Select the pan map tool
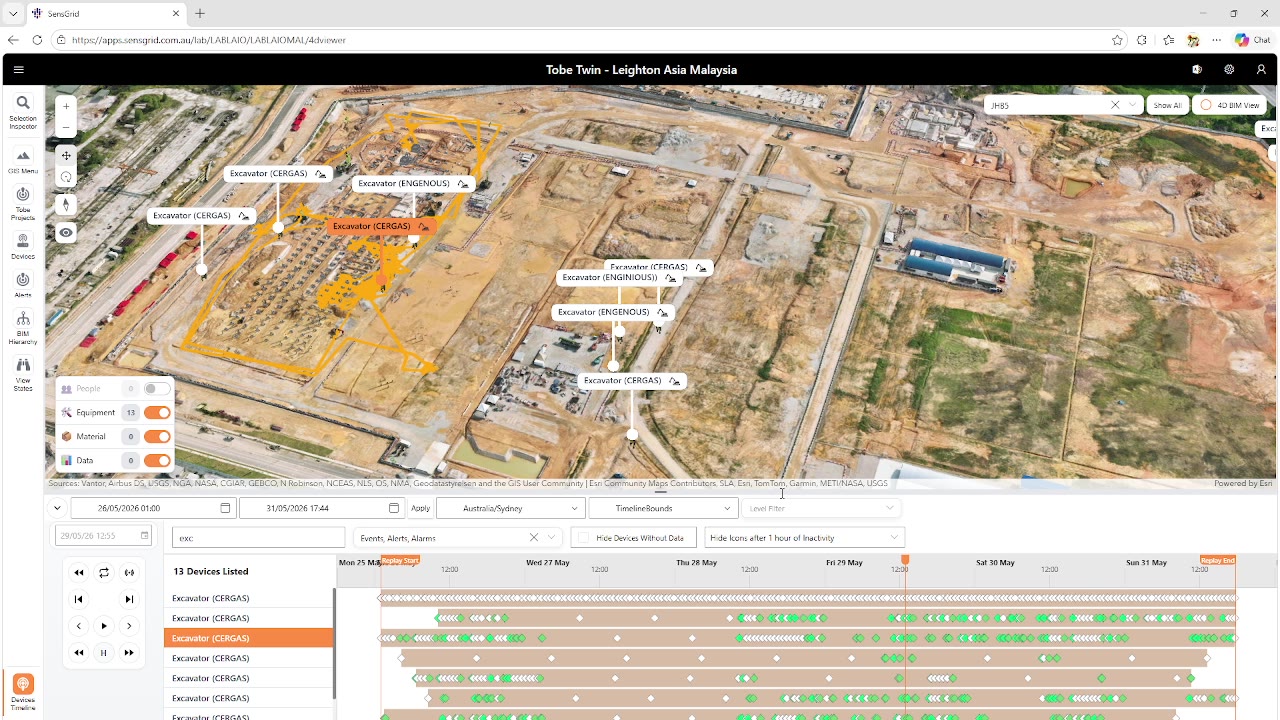The image size is (1280, 720). (x=66, y=155)
